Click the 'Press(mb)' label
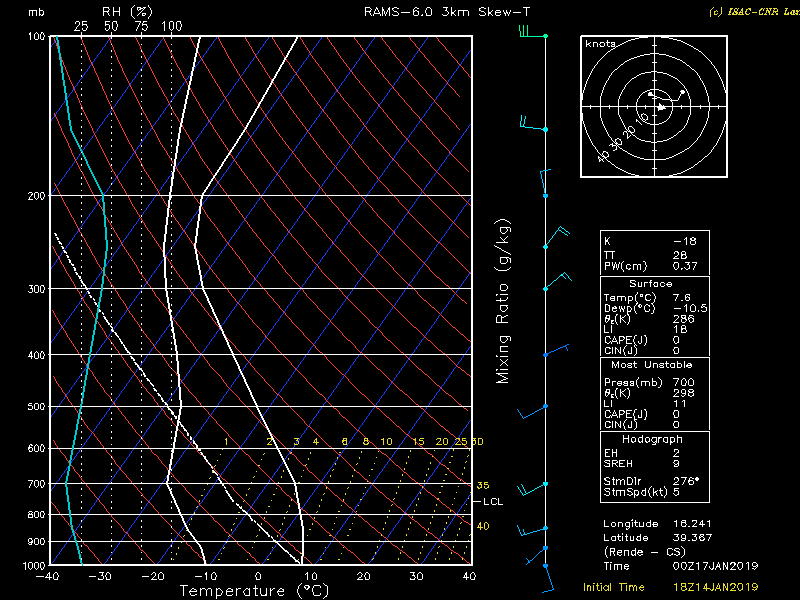800x600 pixels. 633,383
